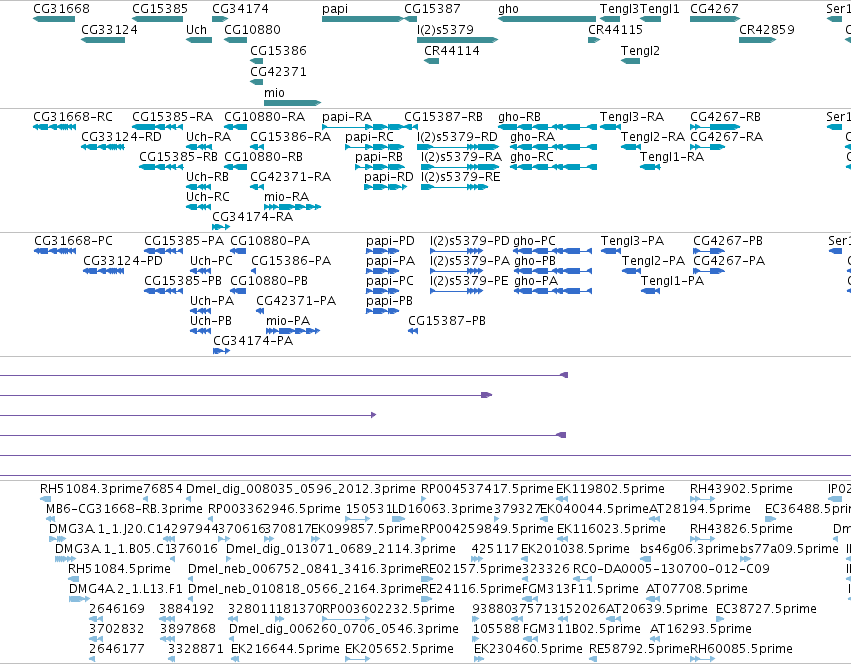Click EST RH60085.5prime
Image resolution: width=851 pixels, height=664 pixels.
(741, 649)
